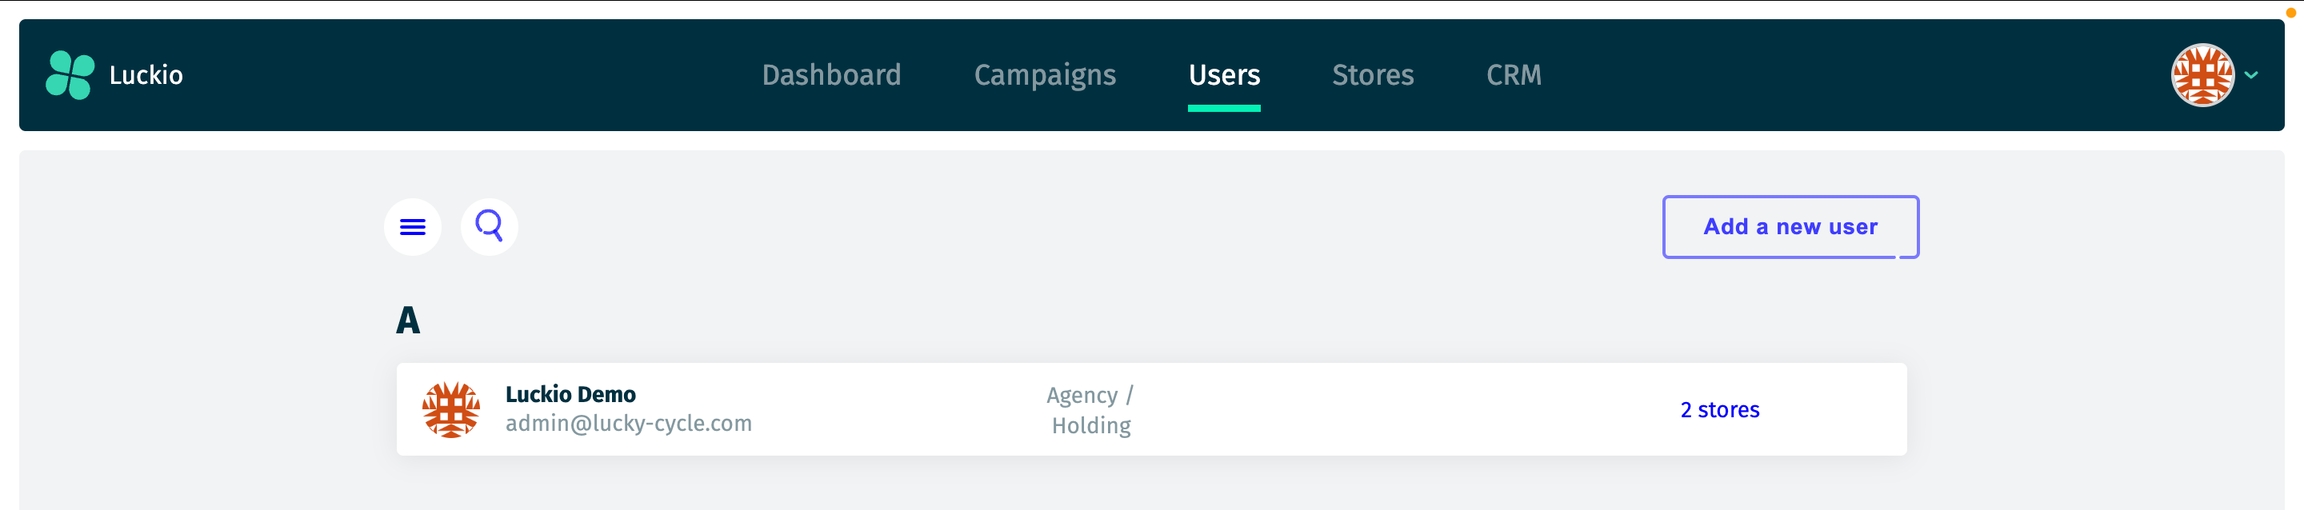This screenshot has height=510, width=2304.
Task: Click the Agency / Holding role label
Action: [x=1091, y=410]
